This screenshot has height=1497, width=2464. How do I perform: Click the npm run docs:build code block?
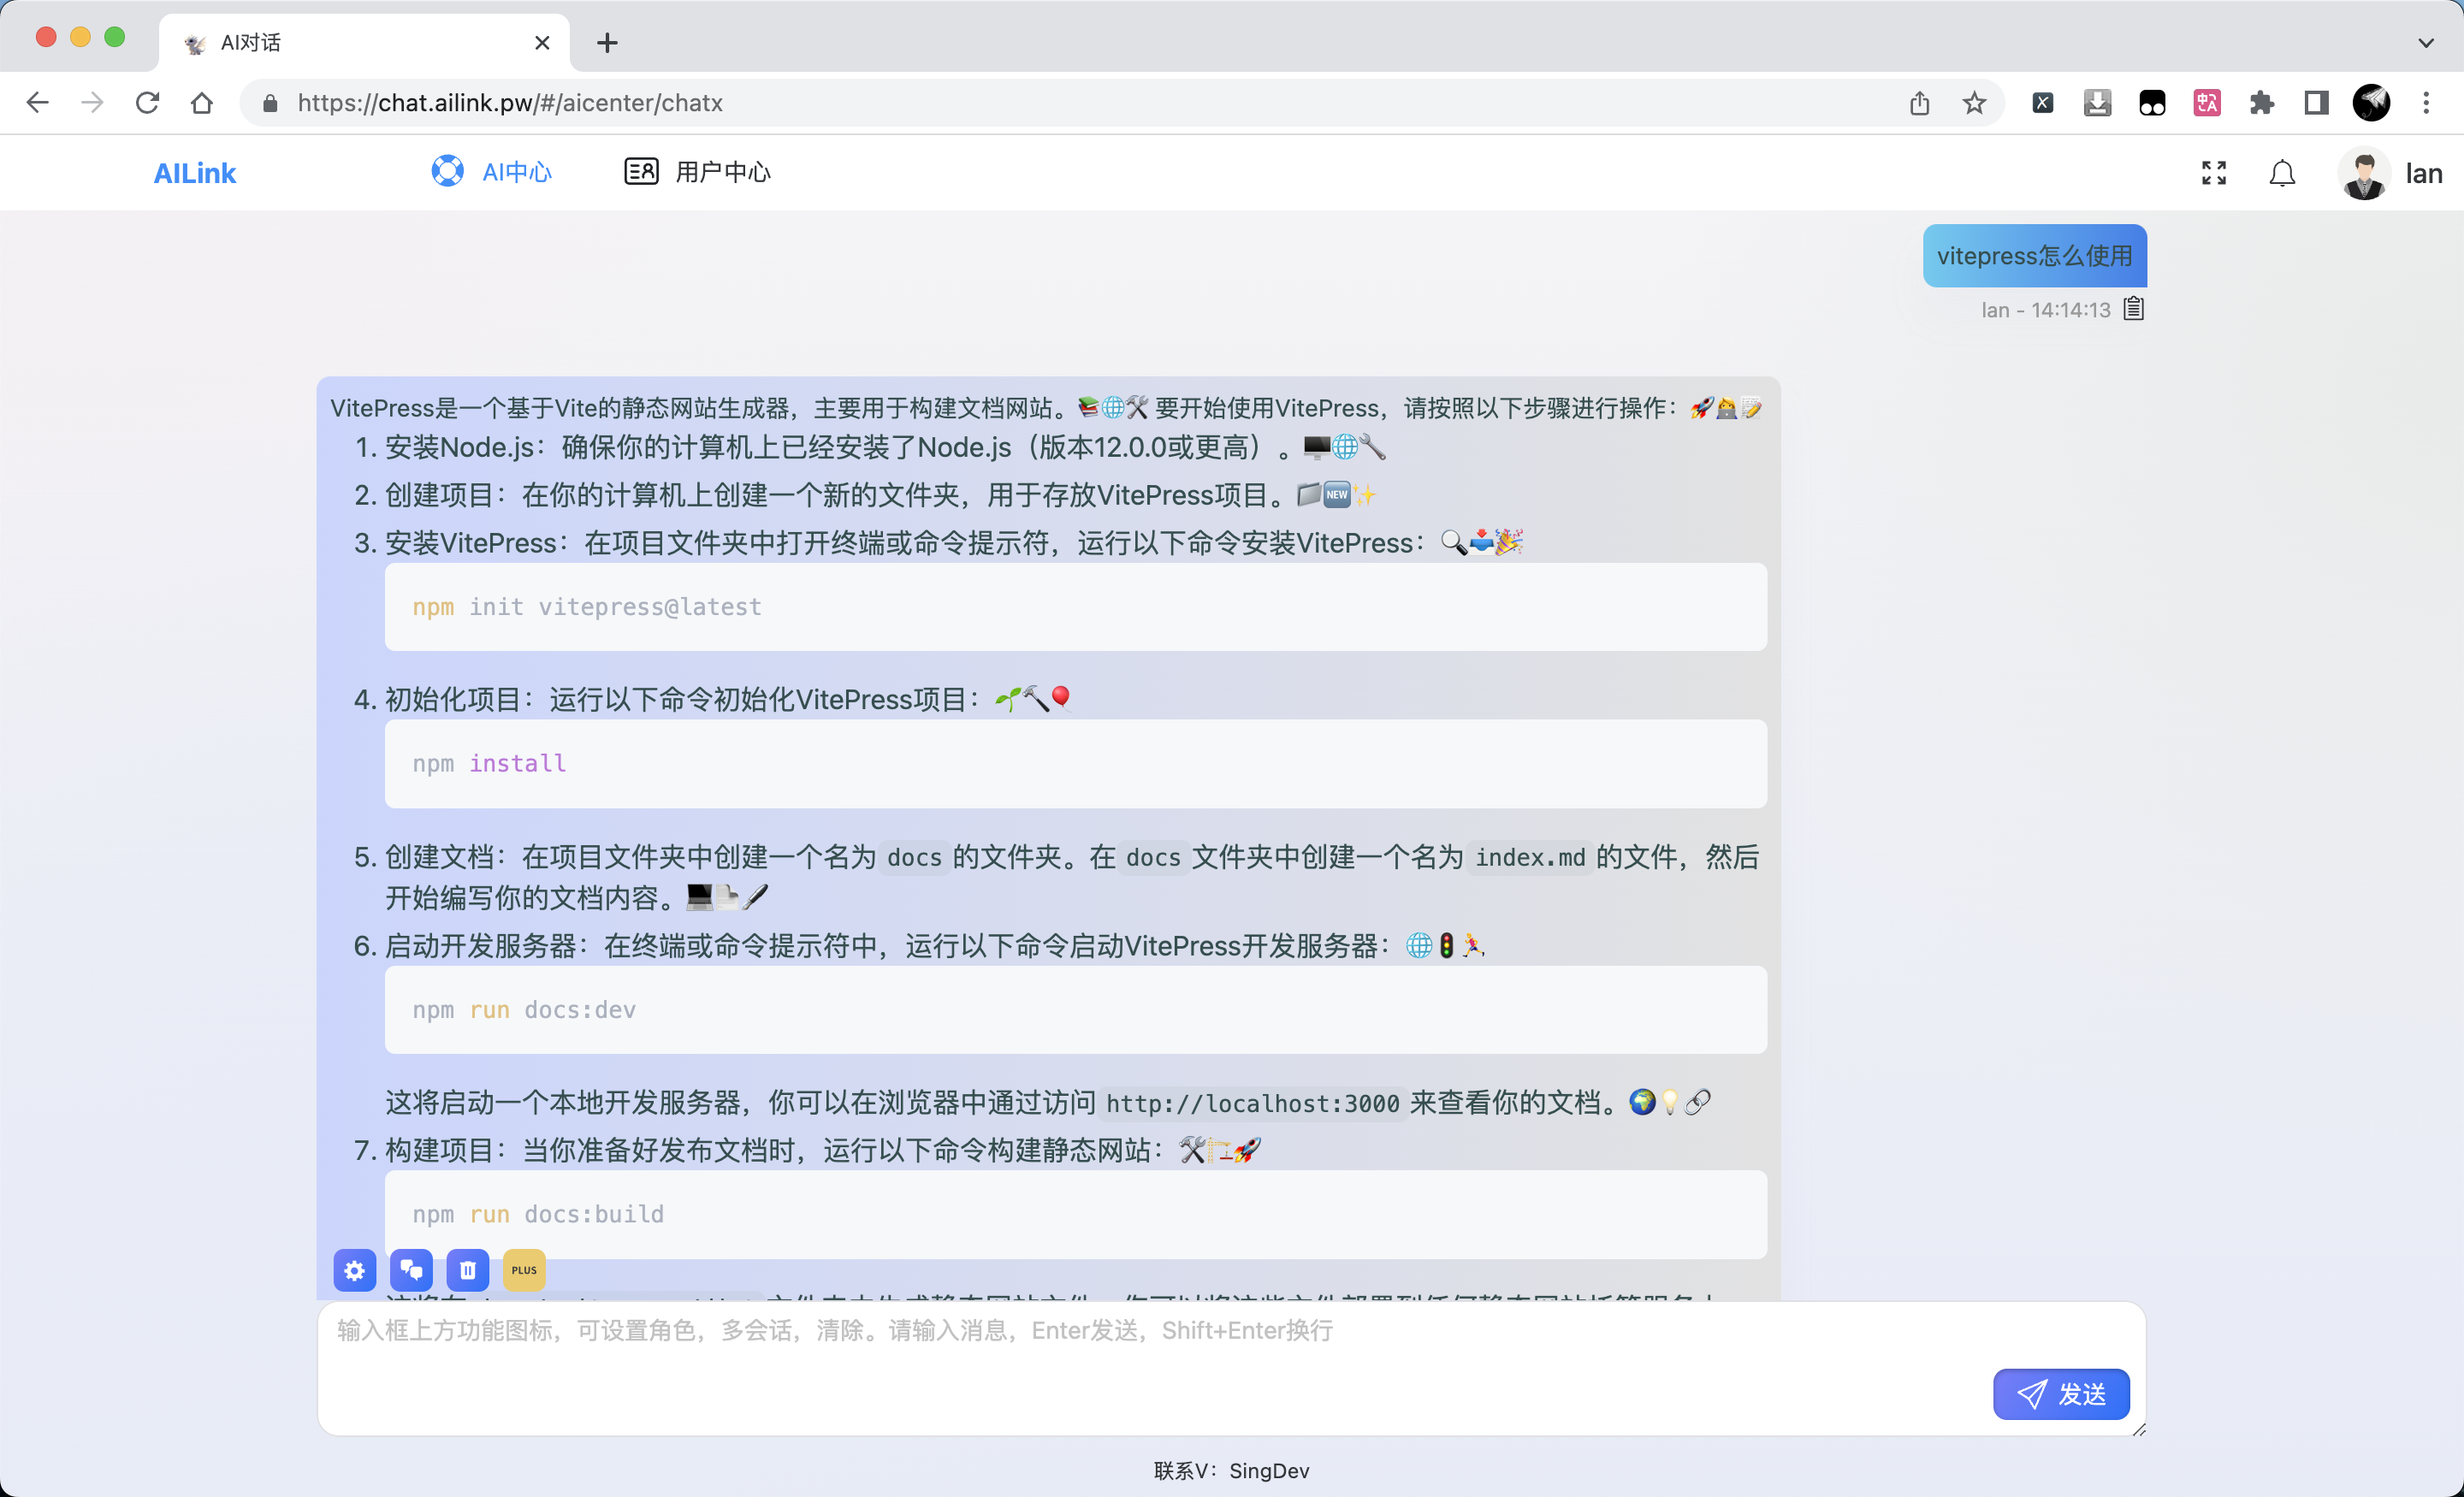pos(1075,1214)
